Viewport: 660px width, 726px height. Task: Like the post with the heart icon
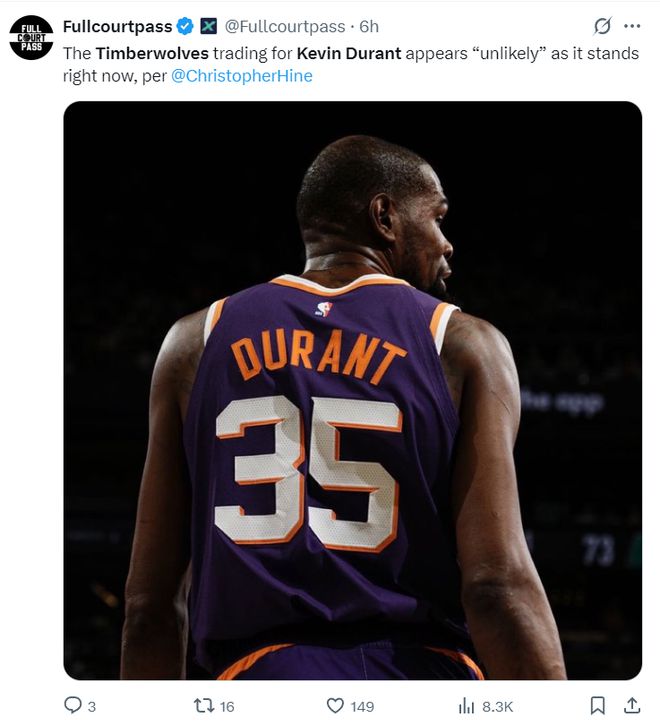(x=336, y=706)
